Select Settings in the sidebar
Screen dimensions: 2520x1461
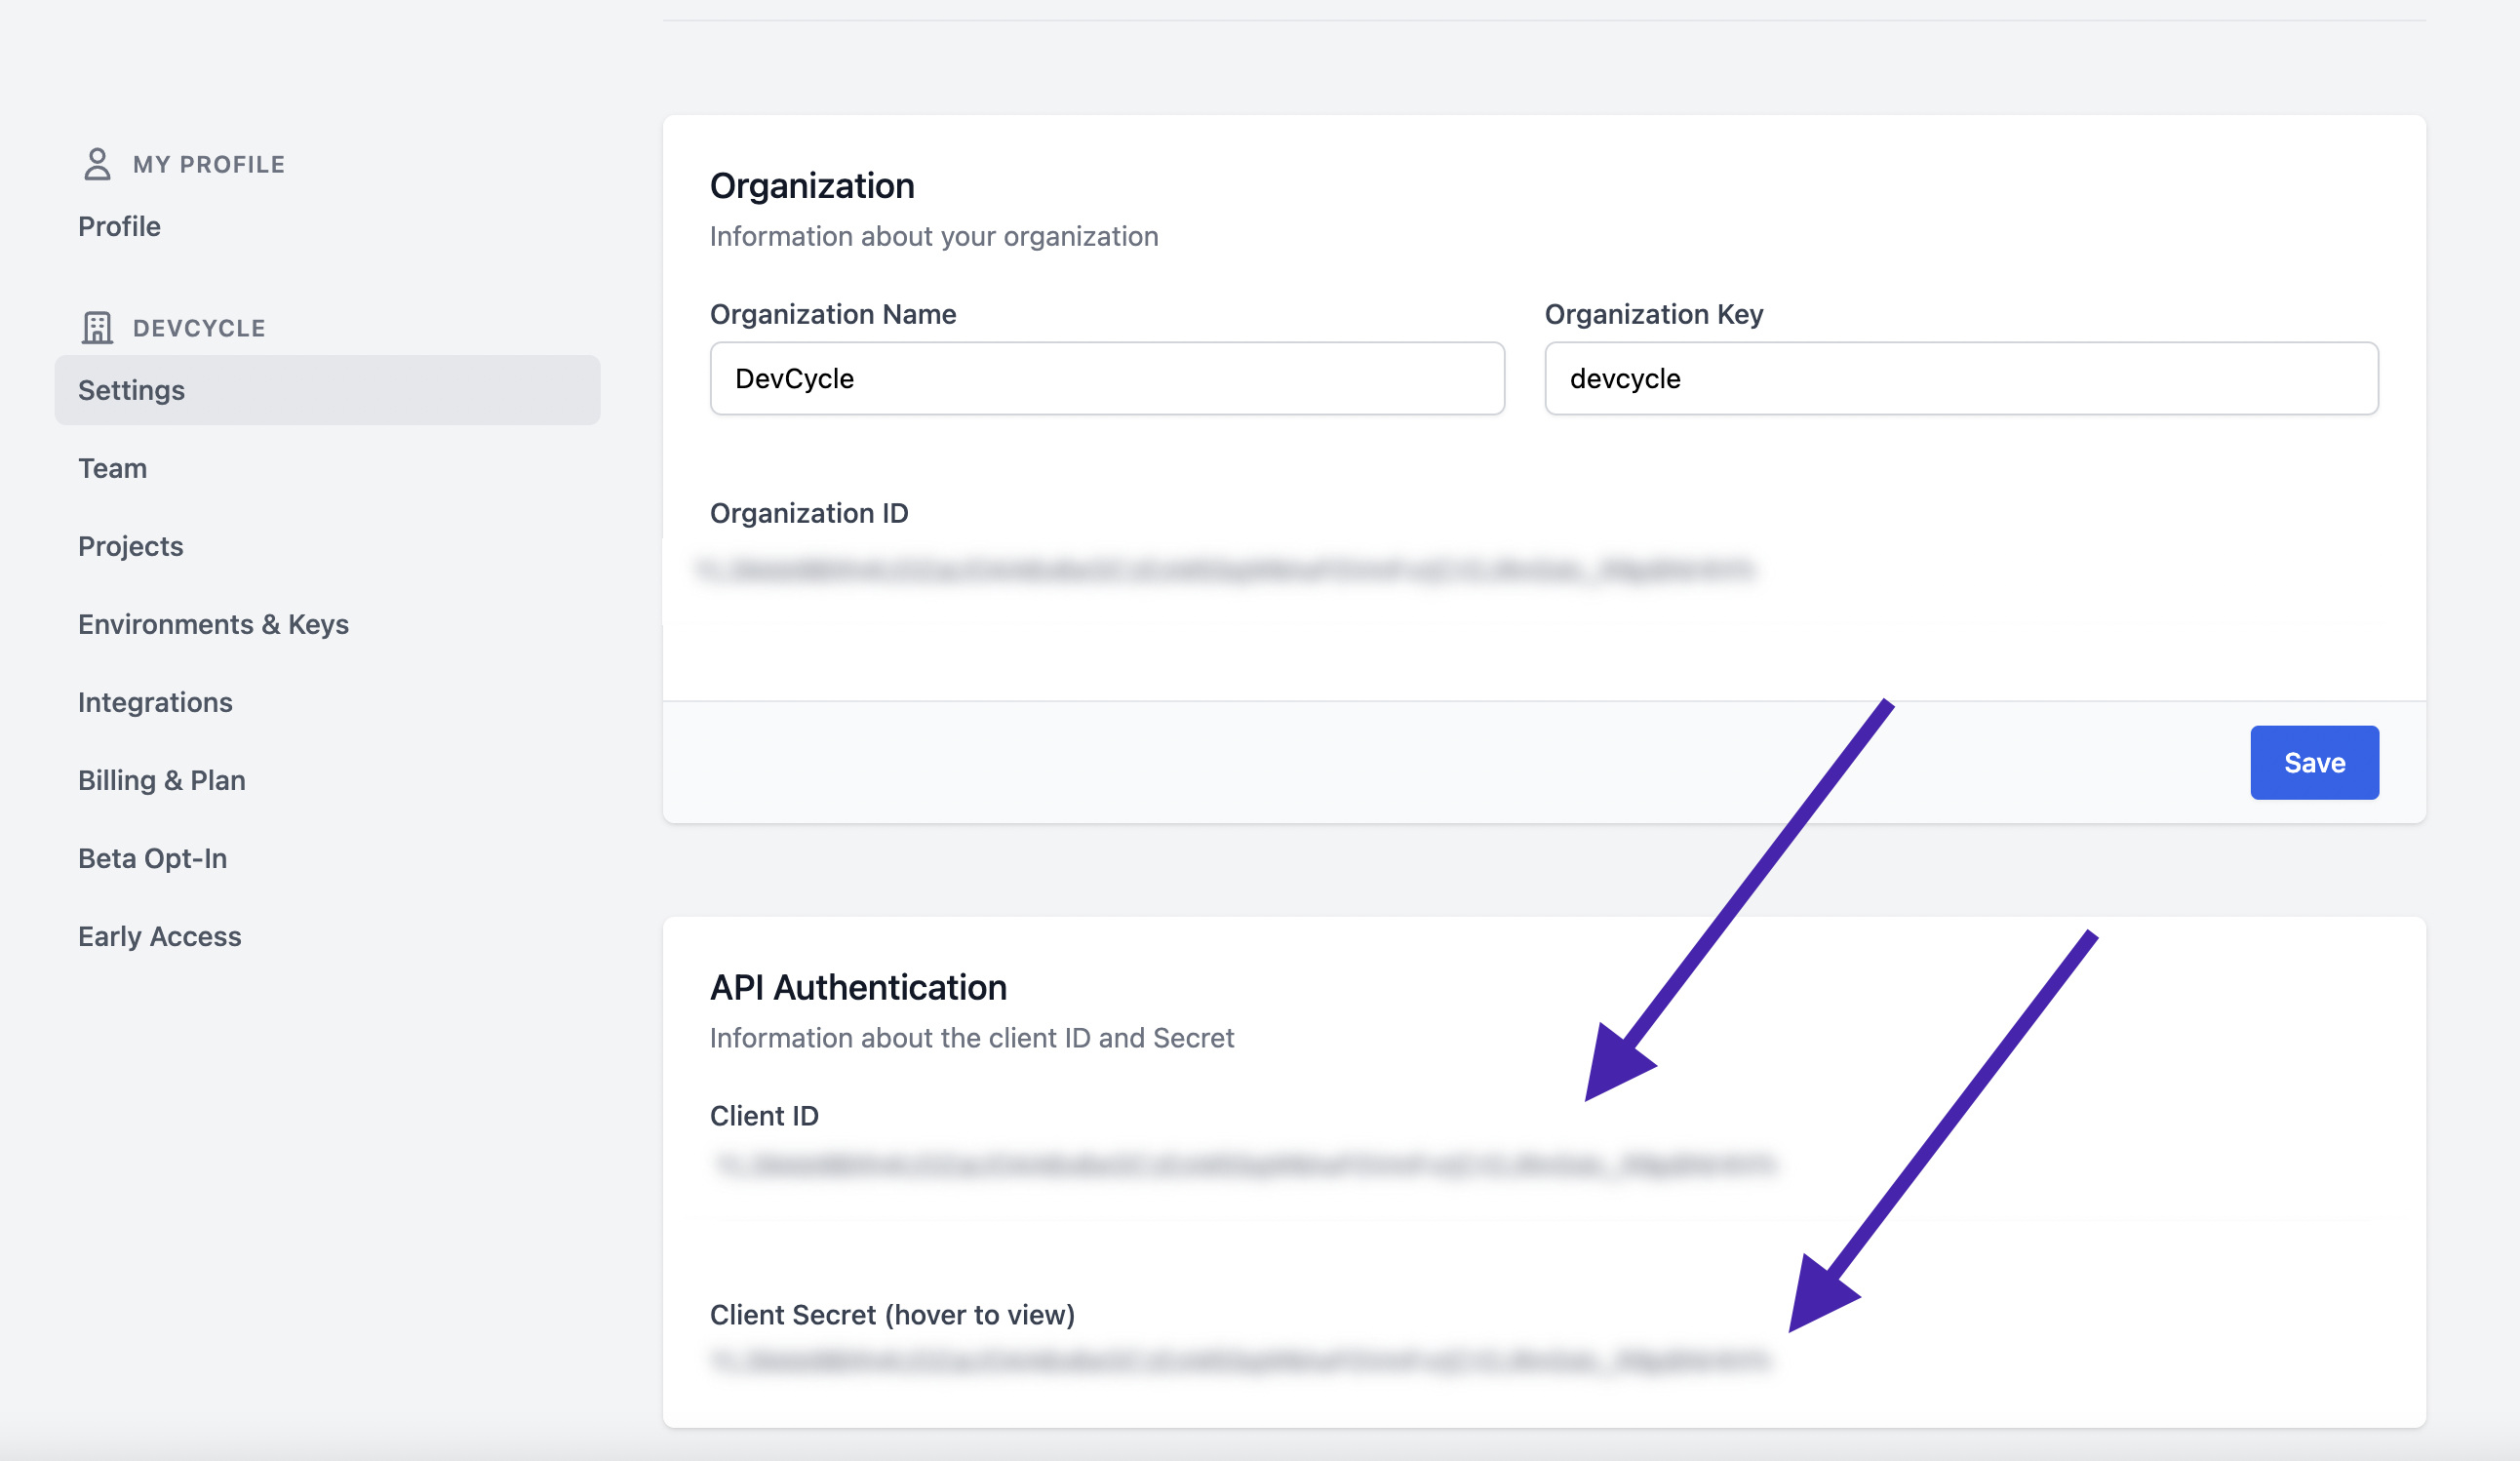(131, 390)
